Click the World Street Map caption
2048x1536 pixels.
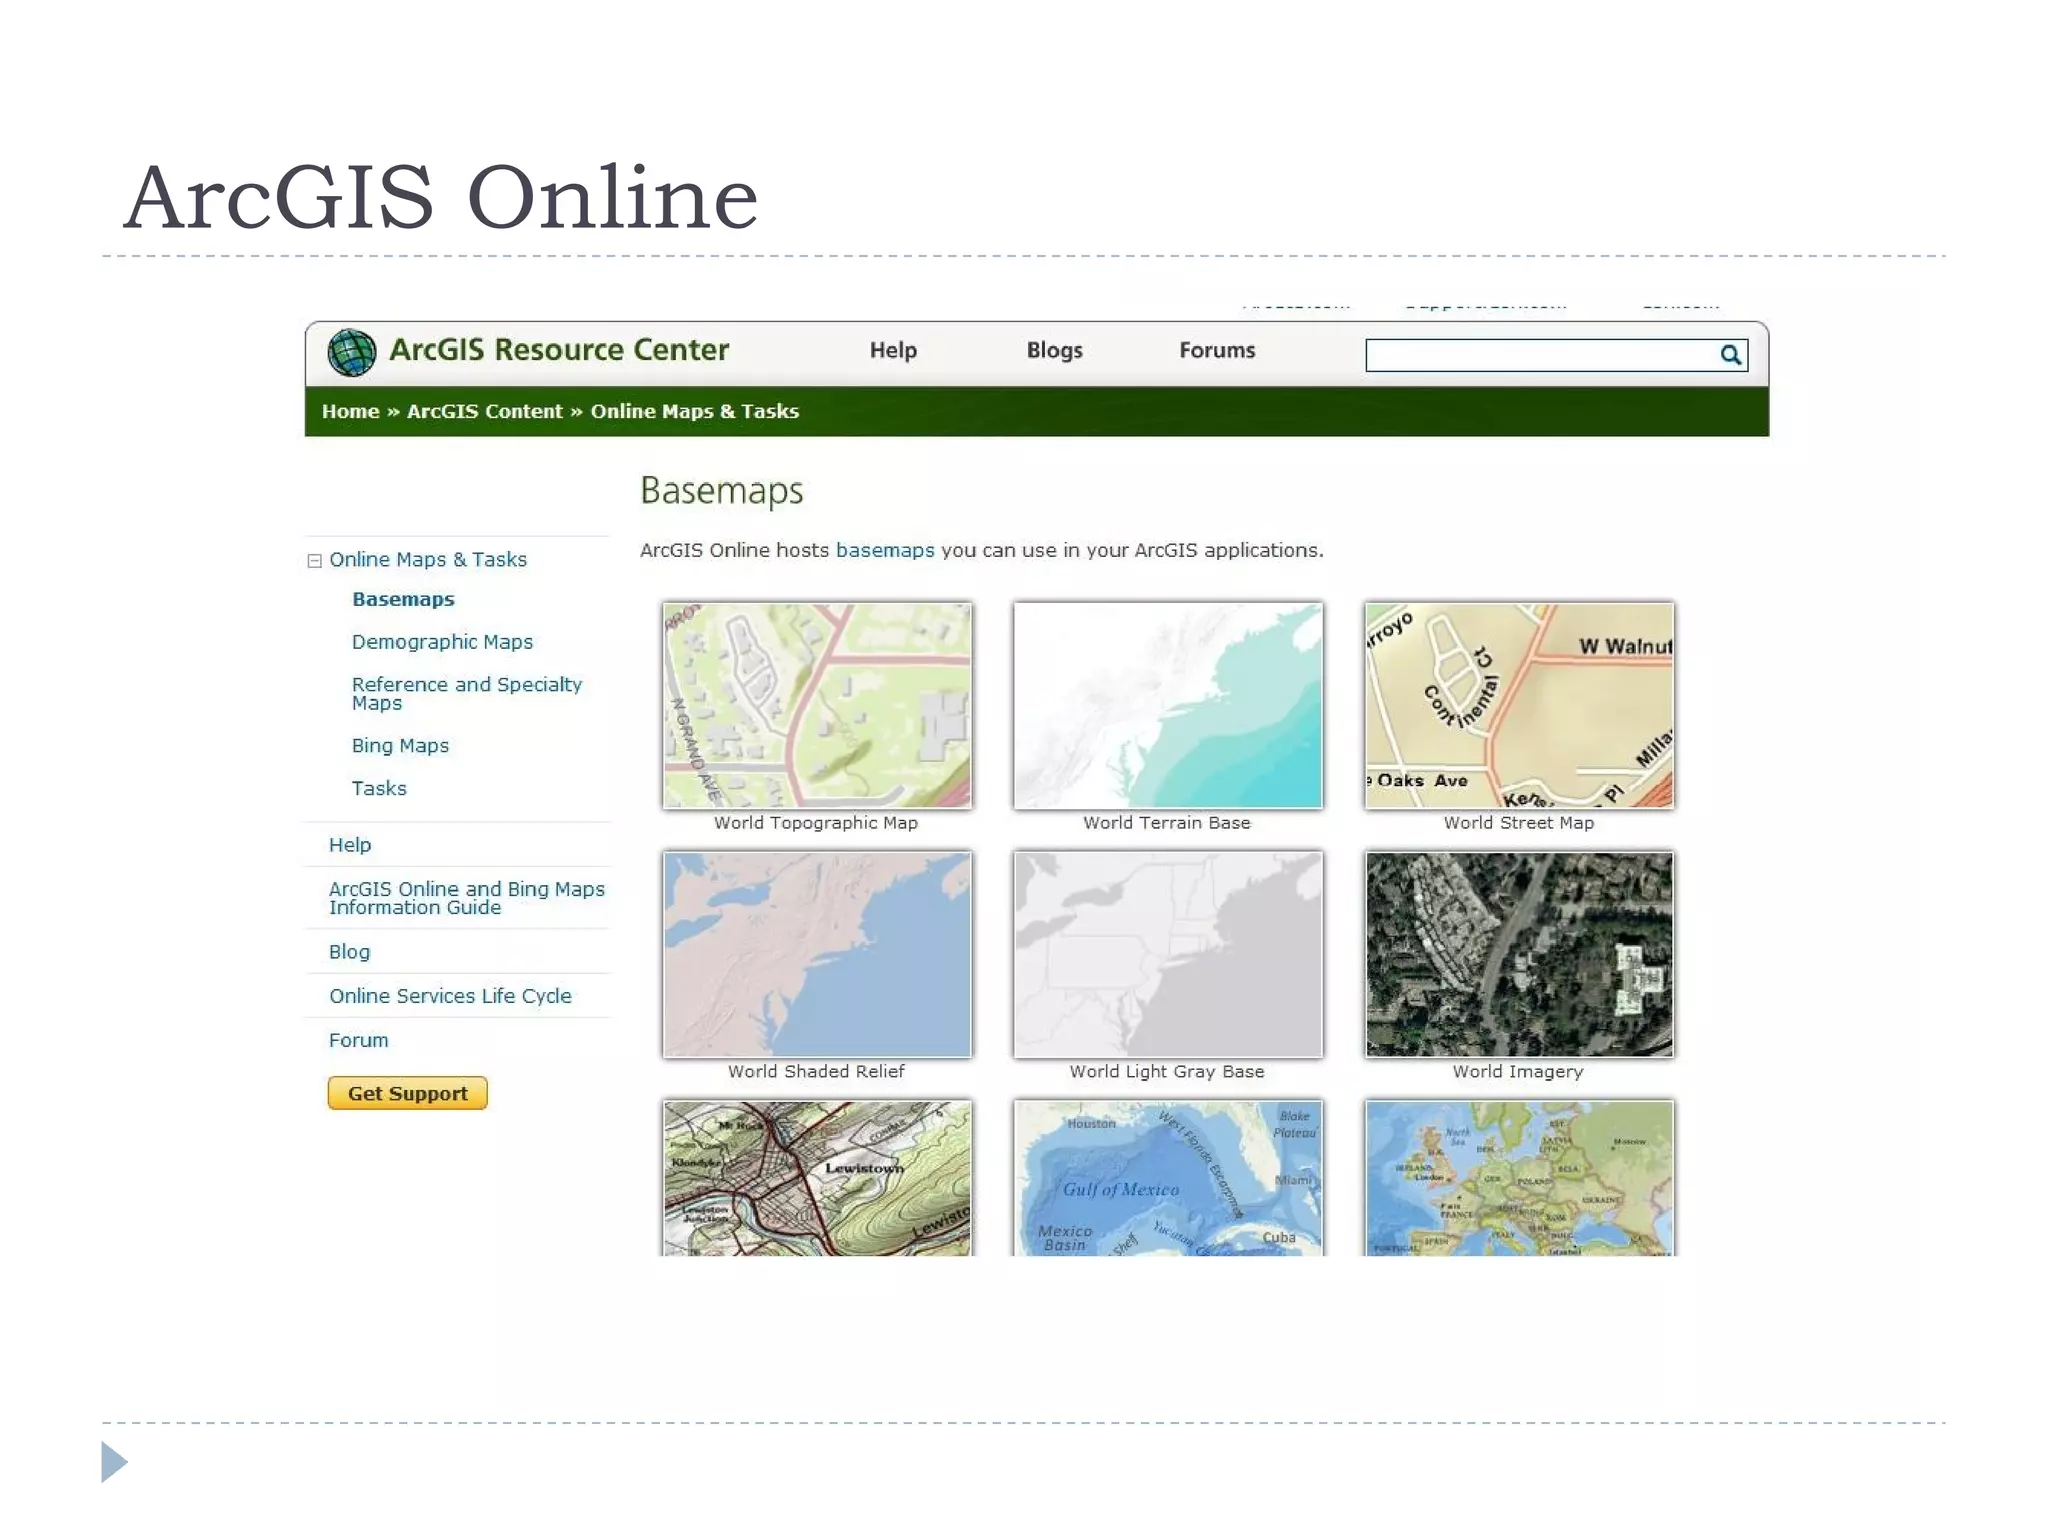point(1519,823)
